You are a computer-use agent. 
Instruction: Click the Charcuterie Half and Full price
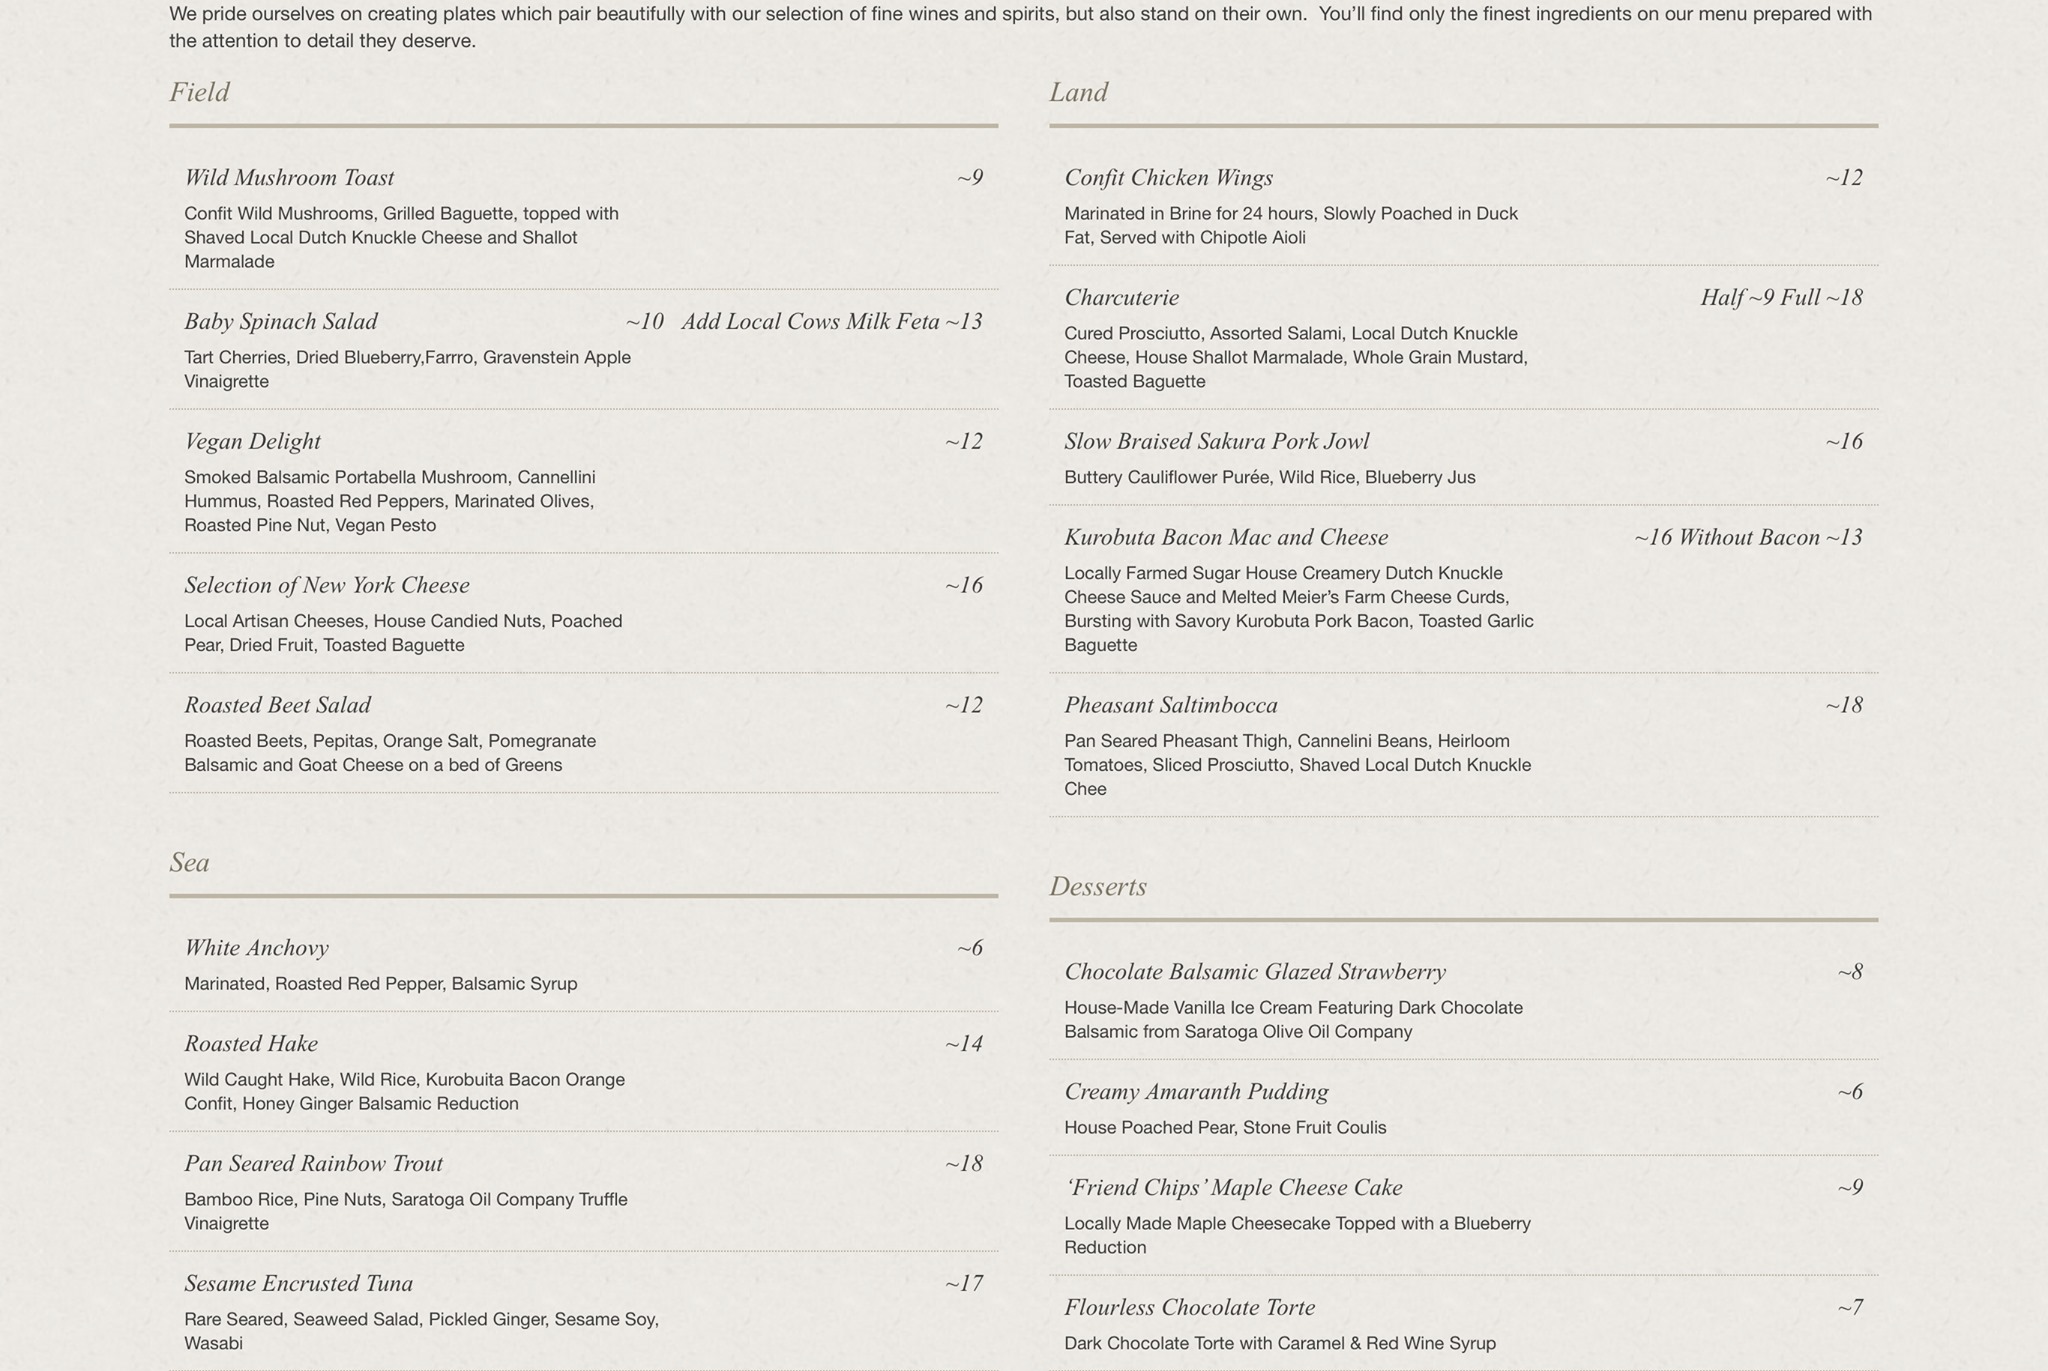pos(1781,298)
